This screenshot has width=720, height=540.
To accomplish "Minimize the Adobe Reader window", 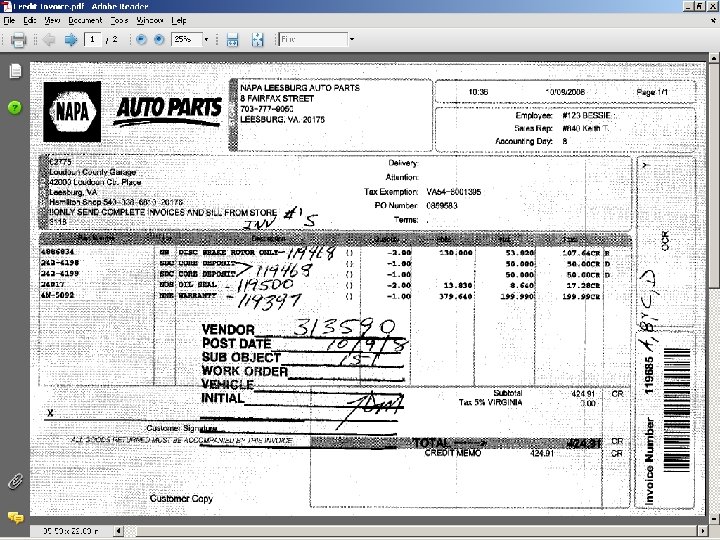I will (688, 6).
